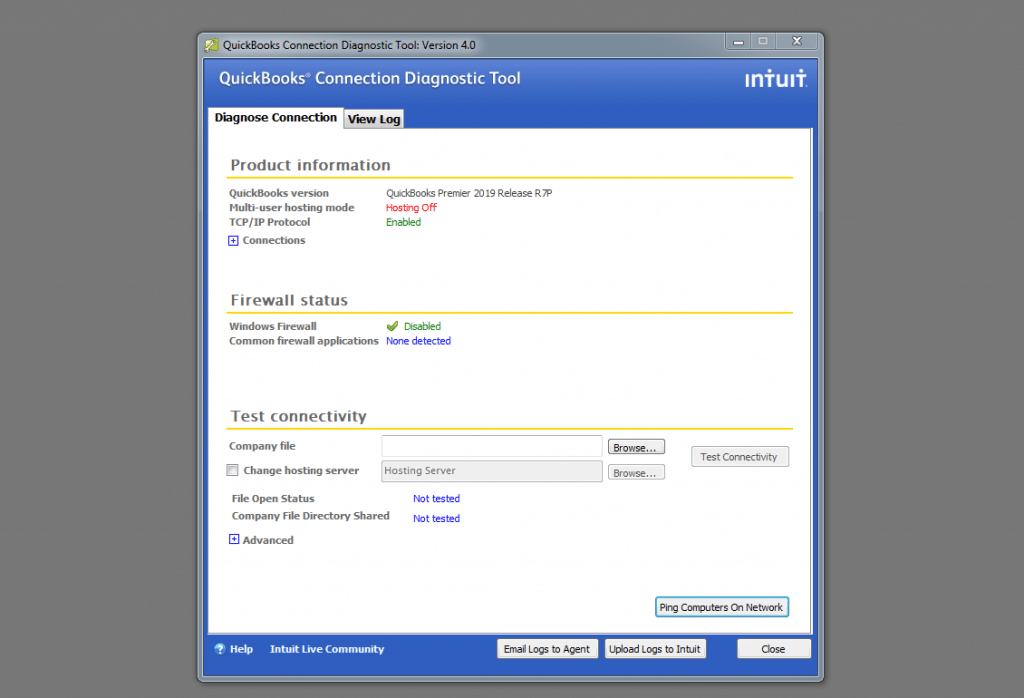Expand the Connections section
This screenshot has width=1024, height=698.
pos(233,240)
